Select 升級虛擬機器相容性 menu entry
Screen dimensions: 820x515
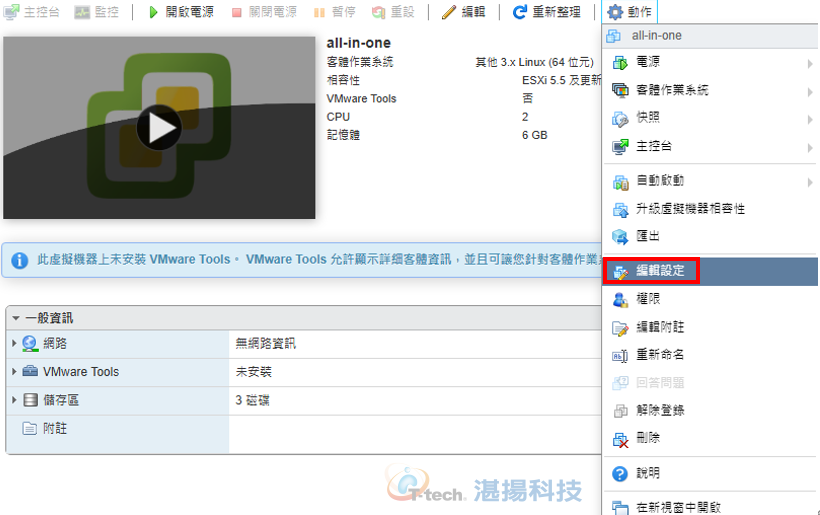(710, 209)
